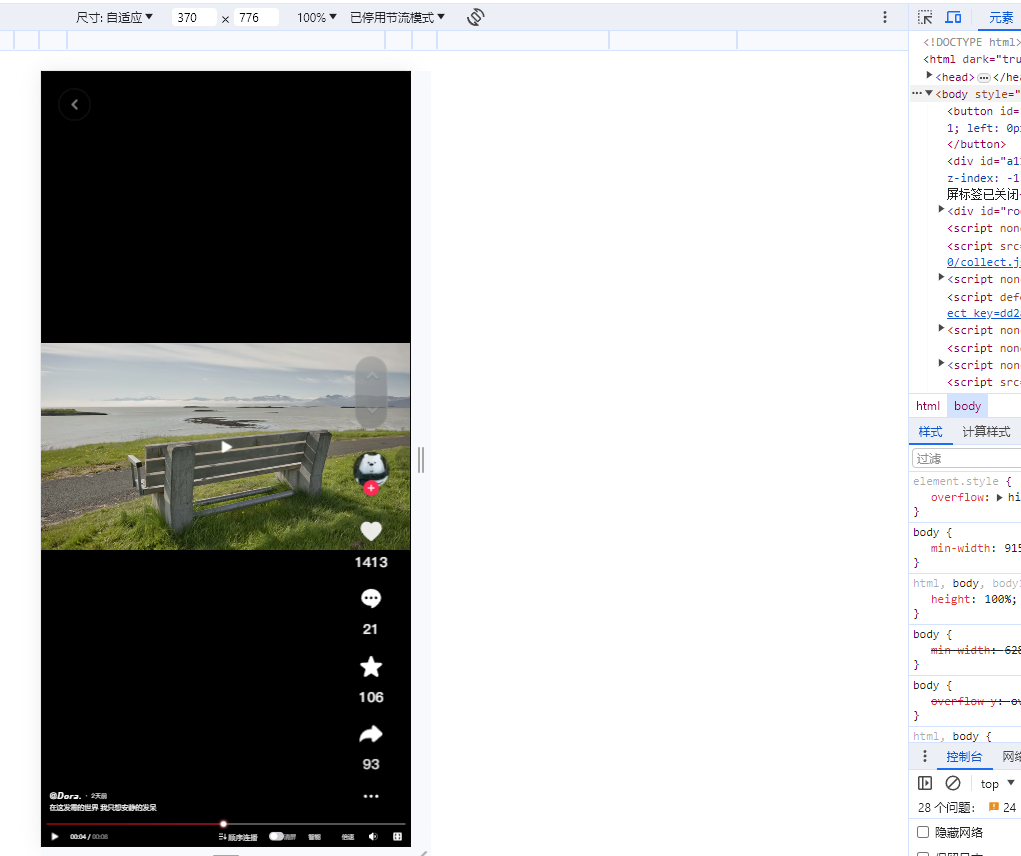
Task: Like the video with the heart icon
Action: pos(371,532)
